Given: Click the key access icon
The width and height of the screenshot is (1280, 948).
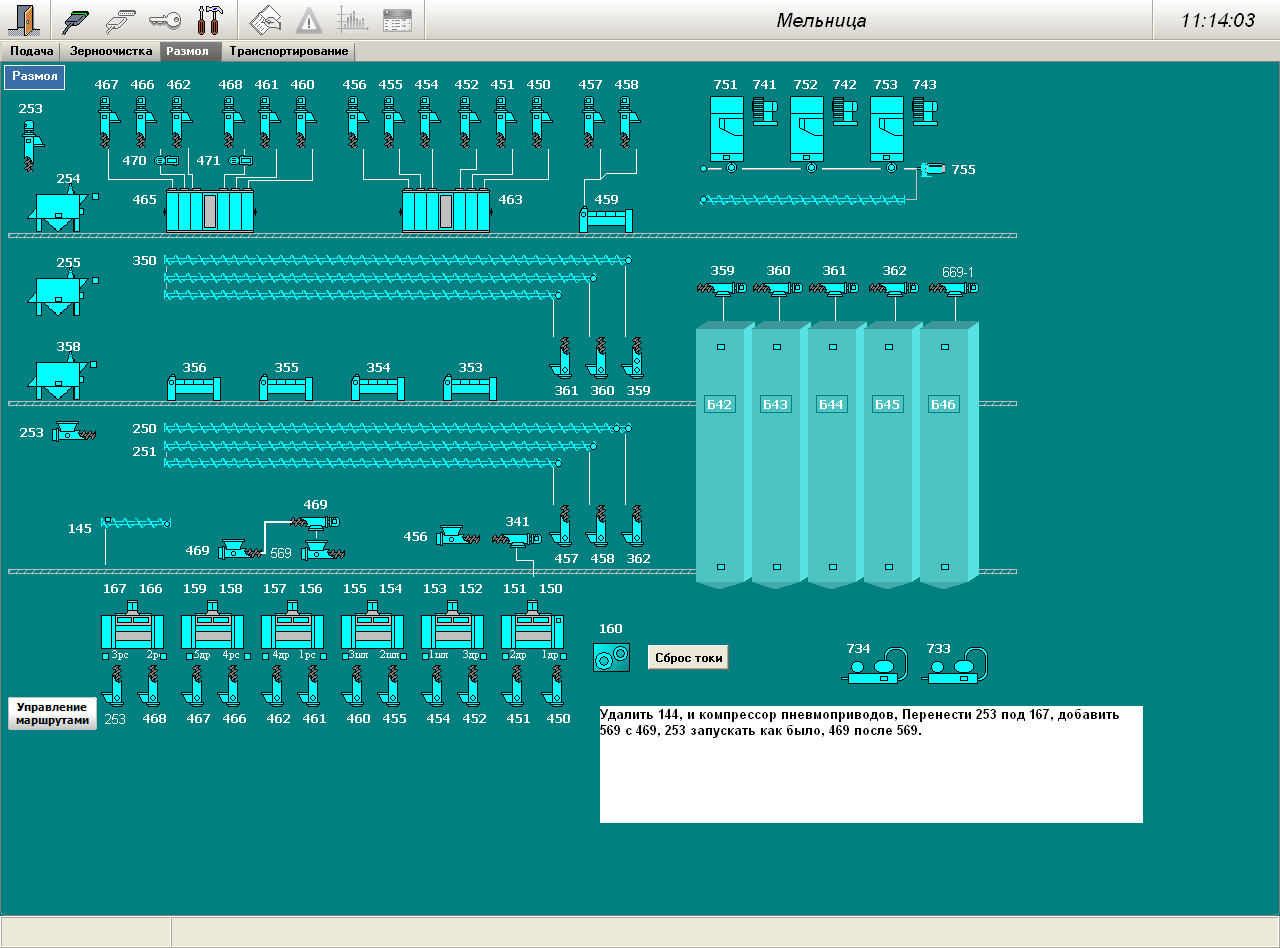Looking at the screenshot, I should click(164, 19).
